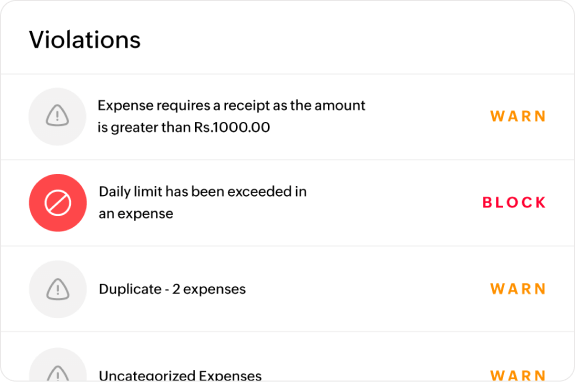Click the Violations heading
Image resolution: width=575 pixels, height=382 pixels.
[85, 40]
